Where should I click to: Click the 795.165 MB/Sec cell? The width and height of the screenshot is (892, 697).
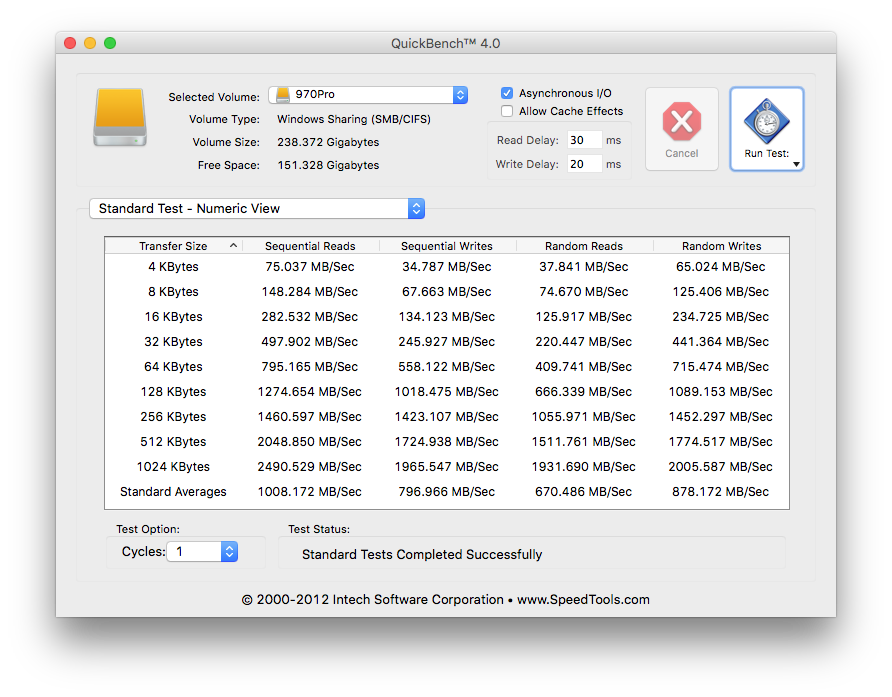pos(310,366)
